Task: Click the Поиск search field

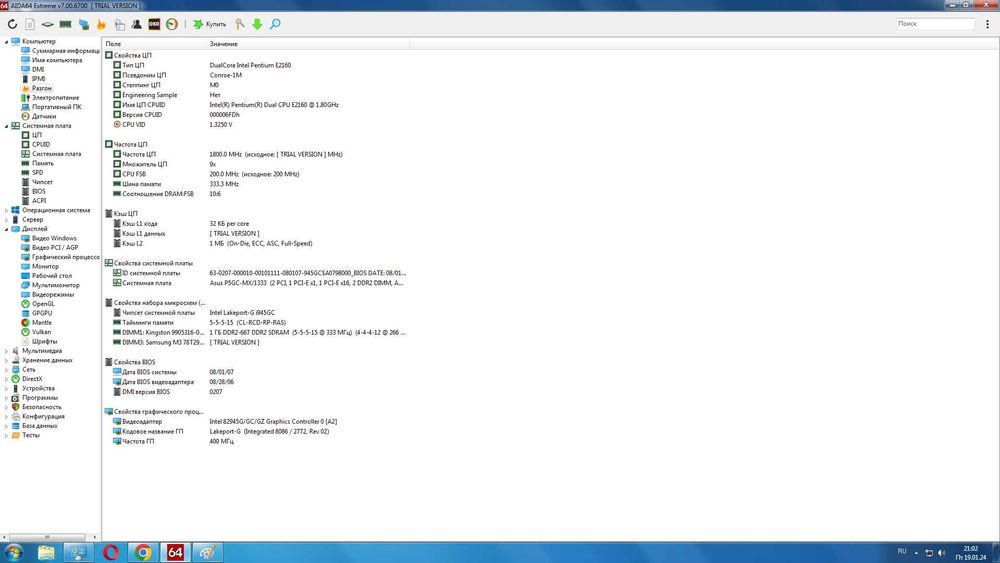Action: pos(935,24)
